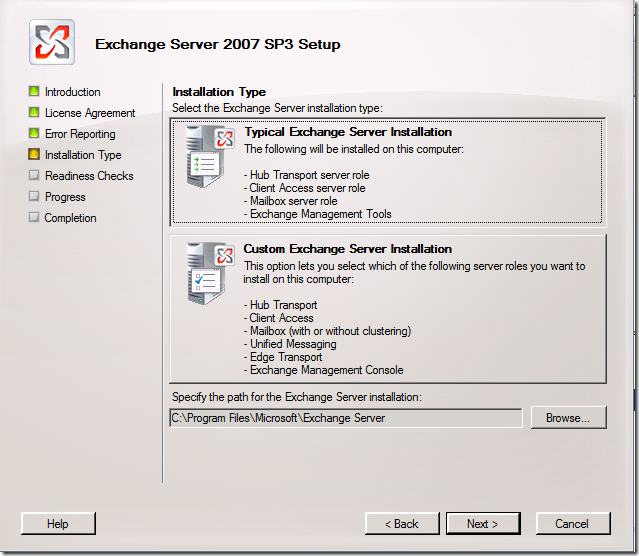Select Typical Exchange Server Installation option
639x556 pixels.
point(388,172)
